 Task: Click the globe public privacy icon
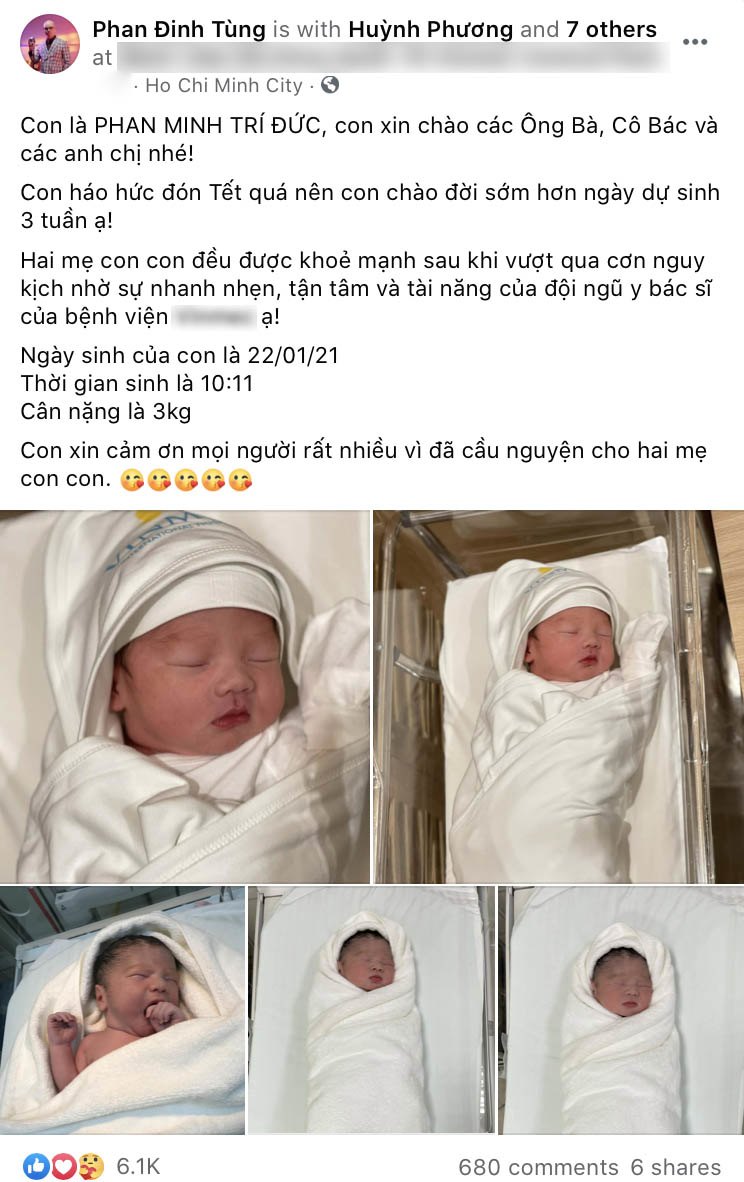[x=329, y=85]
